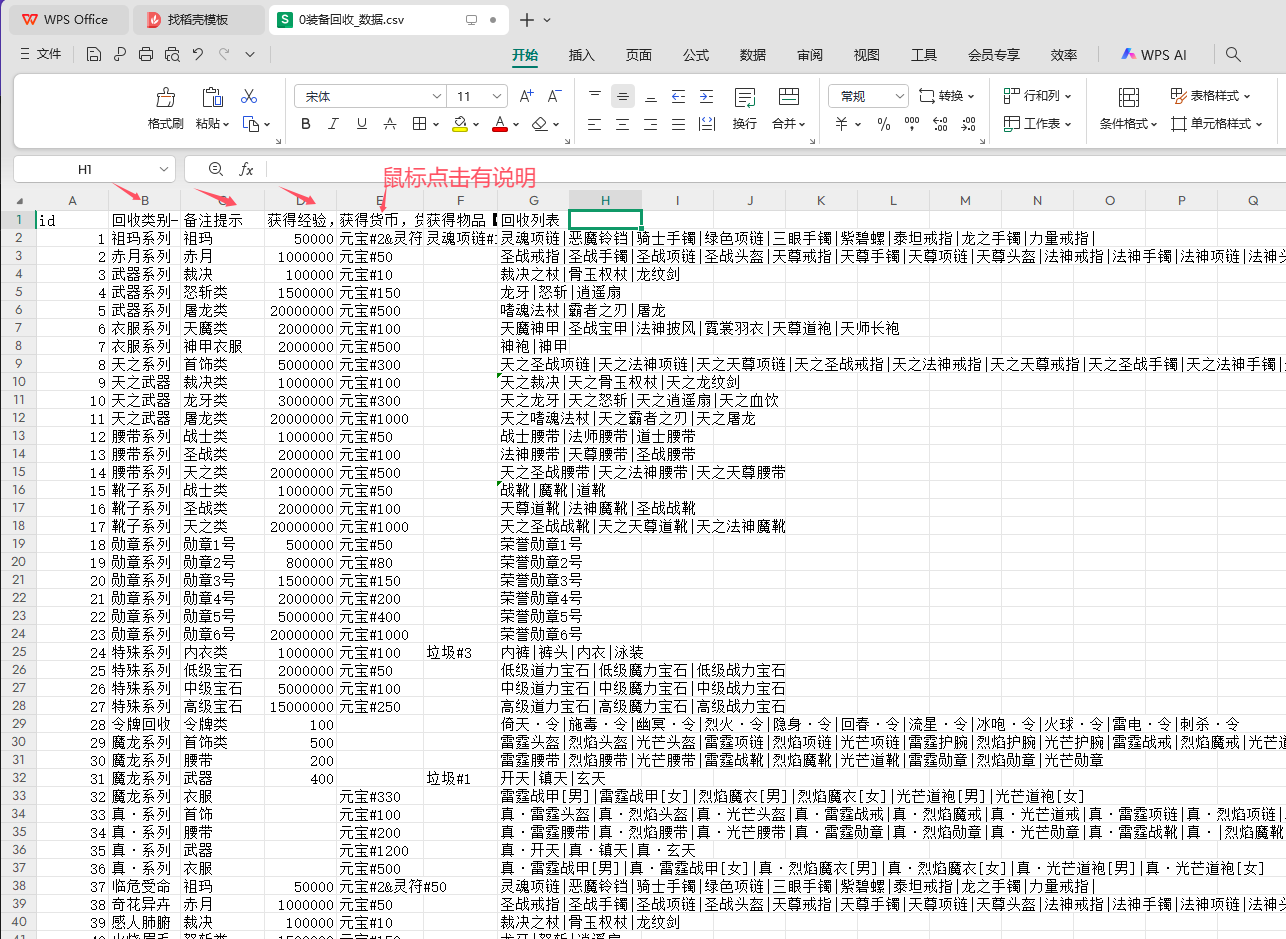
Task: Open the font name dropdown (宋体)
Action: pos(436,96)
